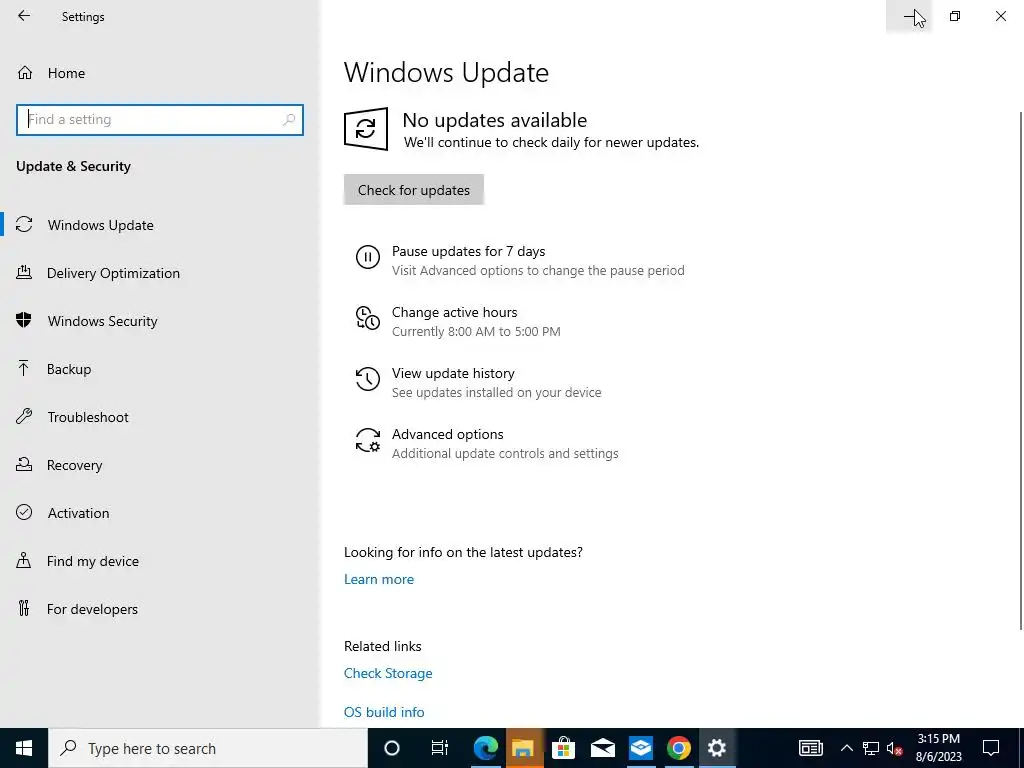Click the network status tray icon
Image resolution: width=1024 pixels, height=768 pixels.
[871, 748]
